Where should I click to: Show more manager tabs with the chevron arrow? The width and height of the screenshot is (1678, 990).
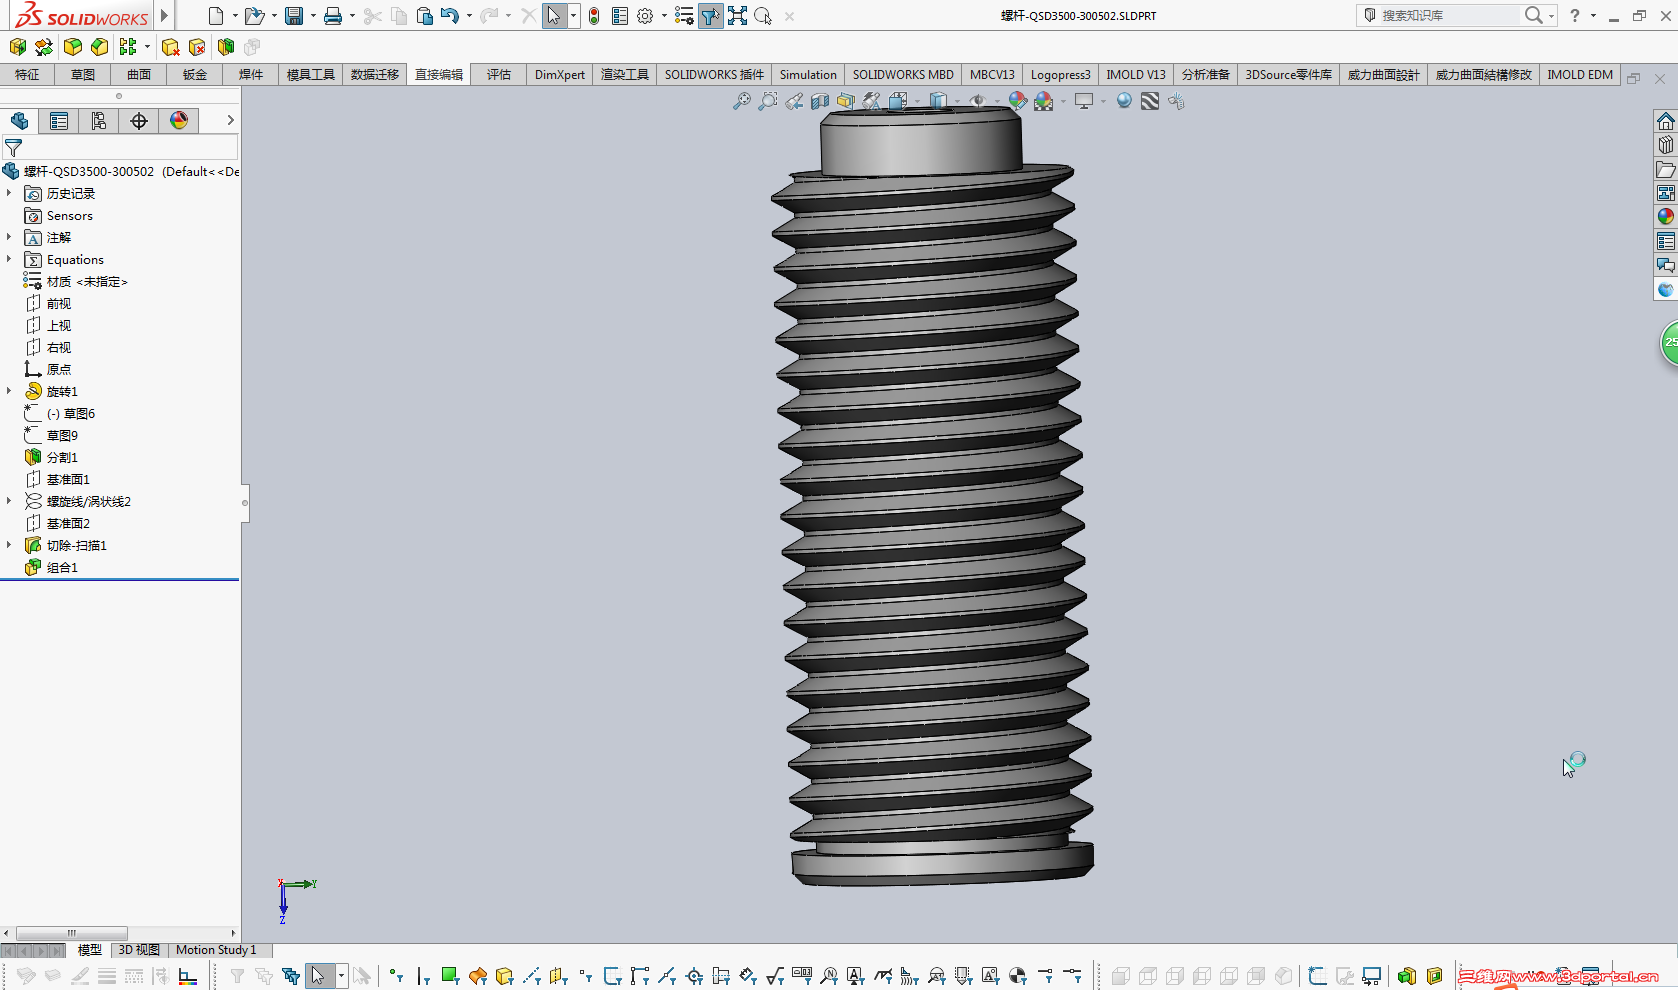[230, 120]
